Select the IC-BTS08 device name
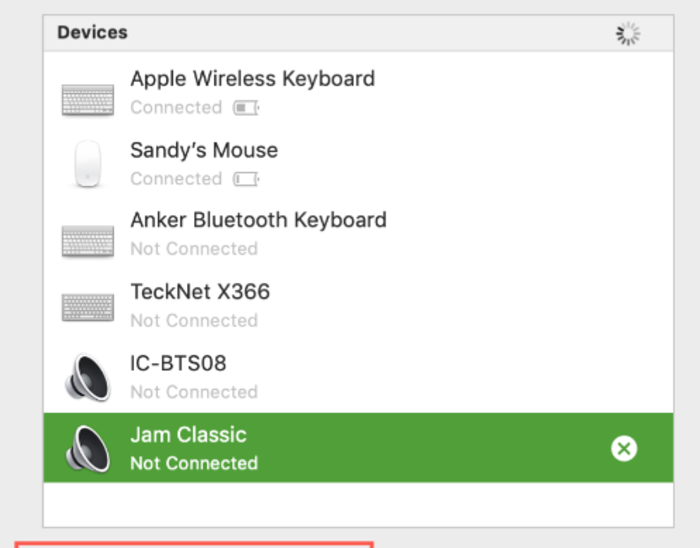Image resolution: width=700 pixels, height=548 pixels. coord(178,363)
